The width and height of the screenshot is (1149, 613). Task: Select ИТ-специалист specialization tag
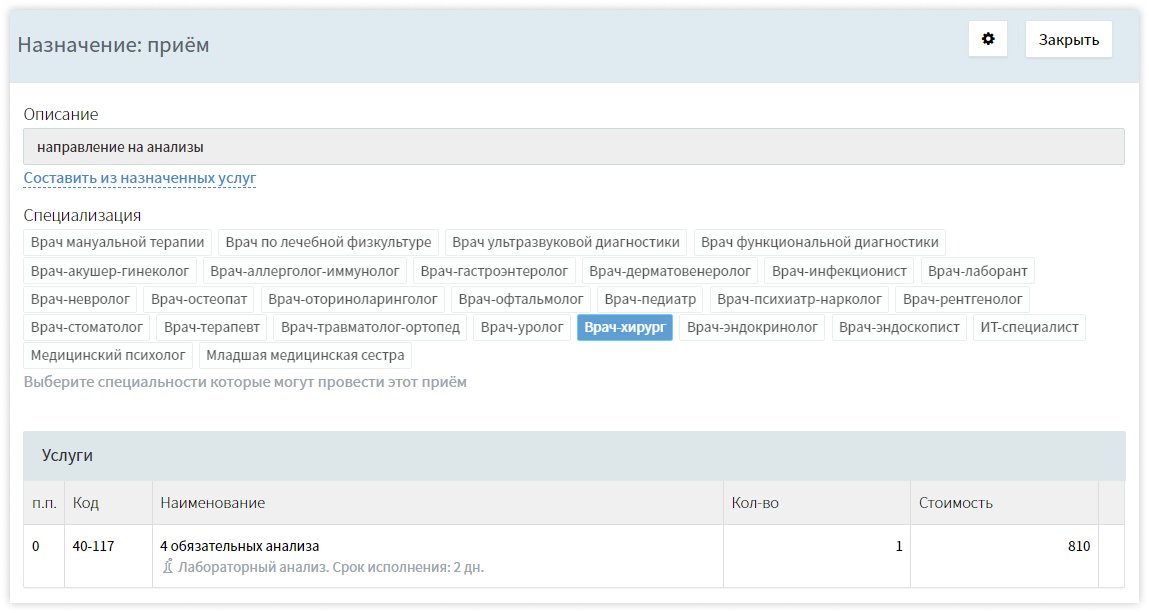tap(1029, 327)
